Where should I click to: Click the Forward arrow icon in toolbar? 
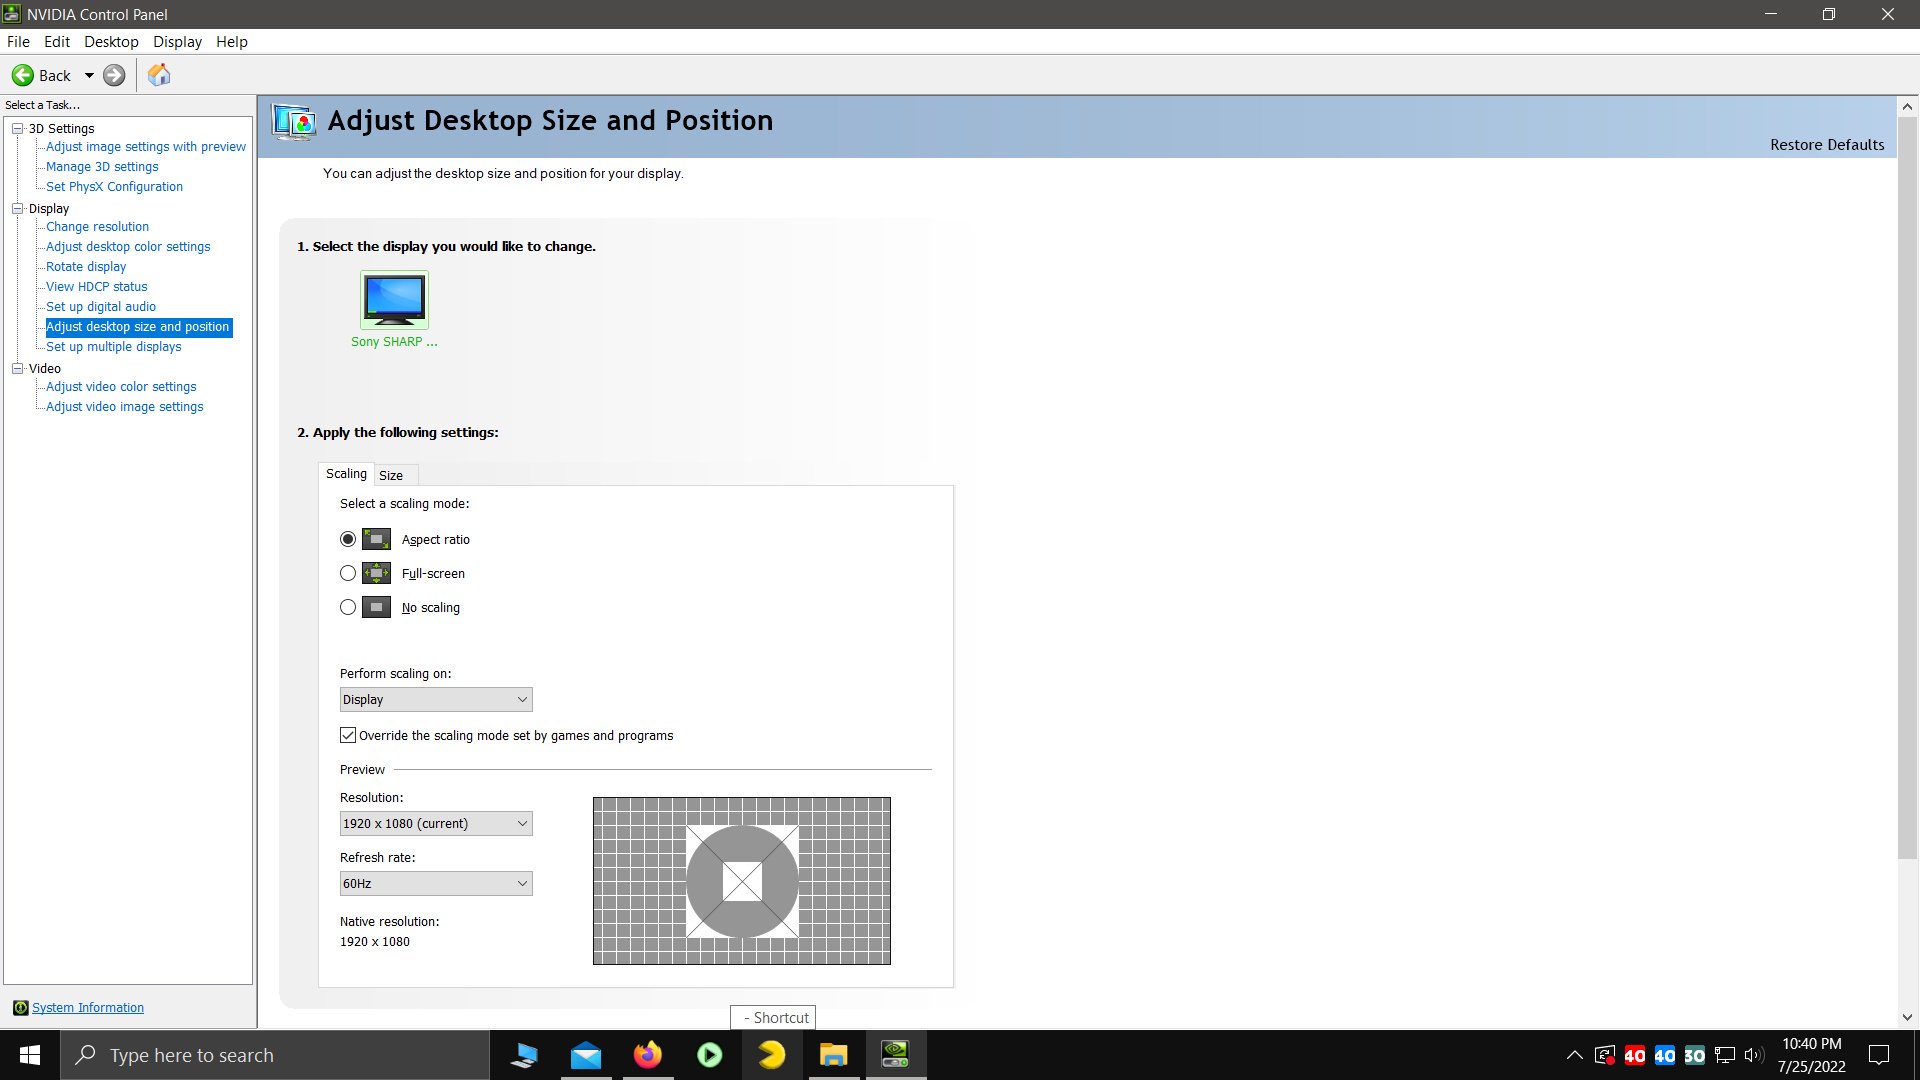(114, 75)
